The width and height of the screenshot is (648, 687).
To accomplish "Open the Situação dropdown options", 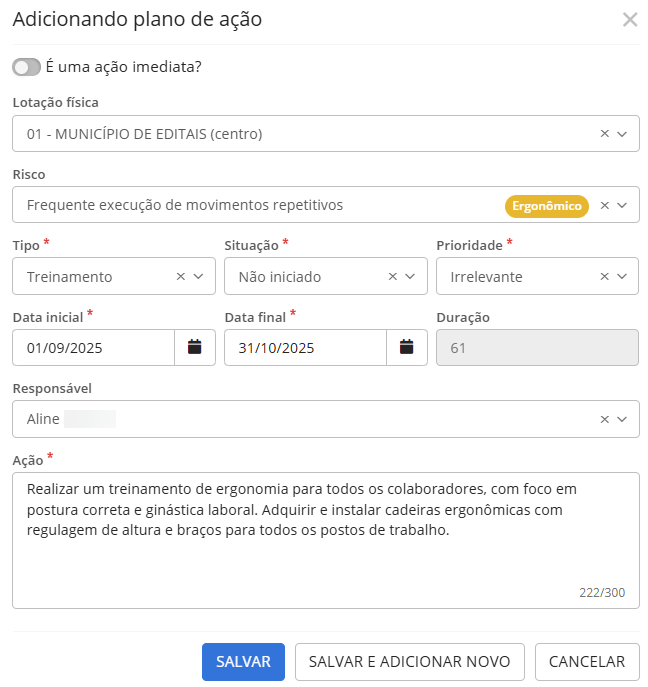I will (x=410, y=277).
